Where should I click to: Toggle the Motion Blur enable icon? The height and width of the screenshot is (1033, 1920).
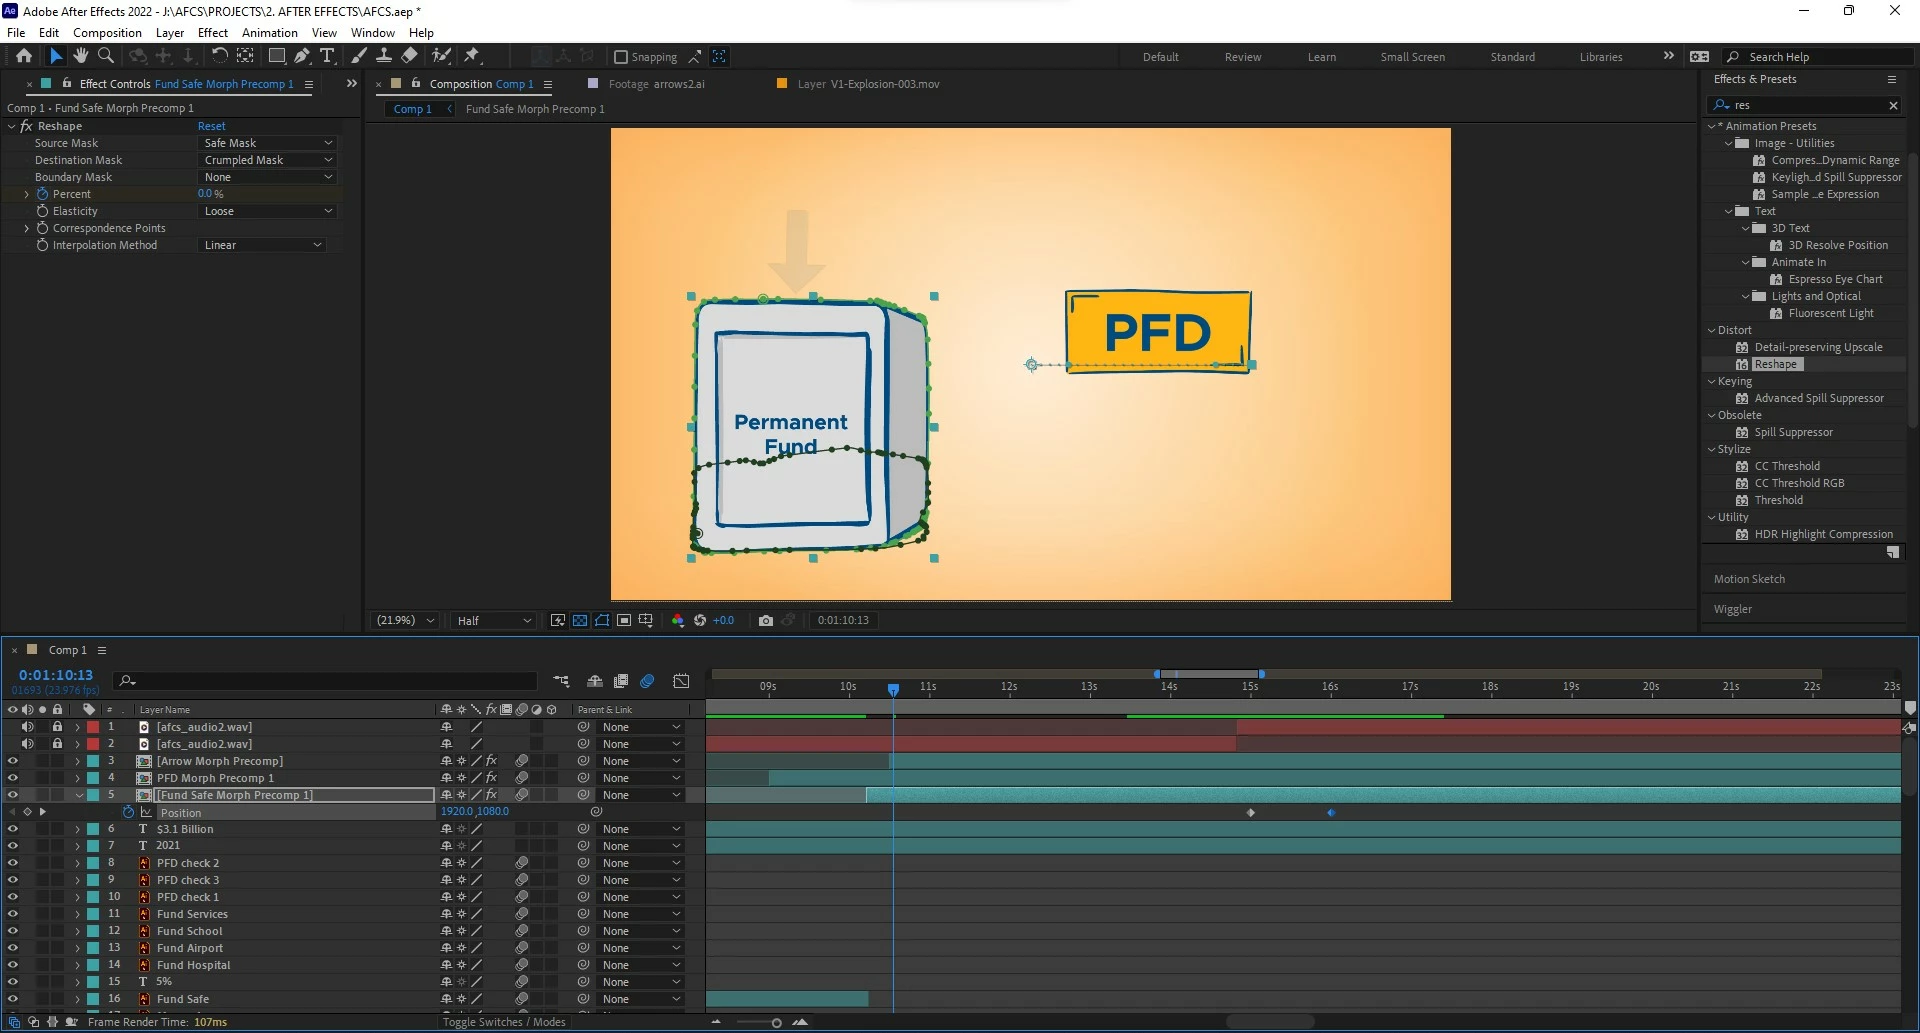pyautogui.click(x=647, y=681)
